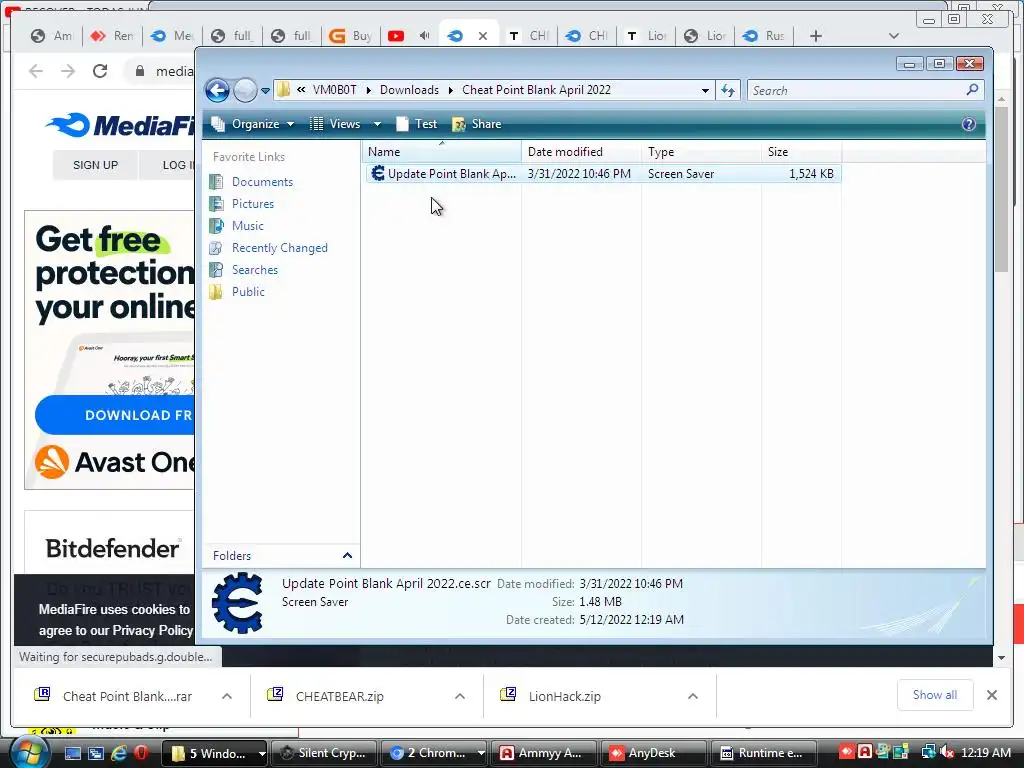Expand the Folders pane
Image resolution: width=1024 pixels, height=768 pixels.
347,556
